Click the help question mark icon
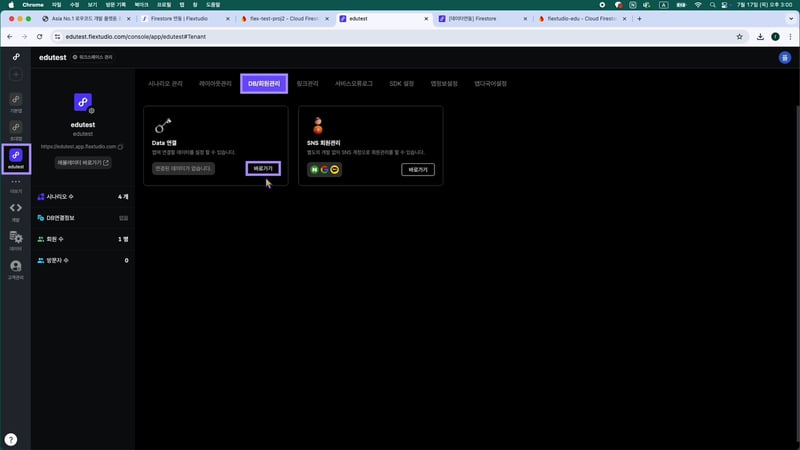 pos(11,439)
